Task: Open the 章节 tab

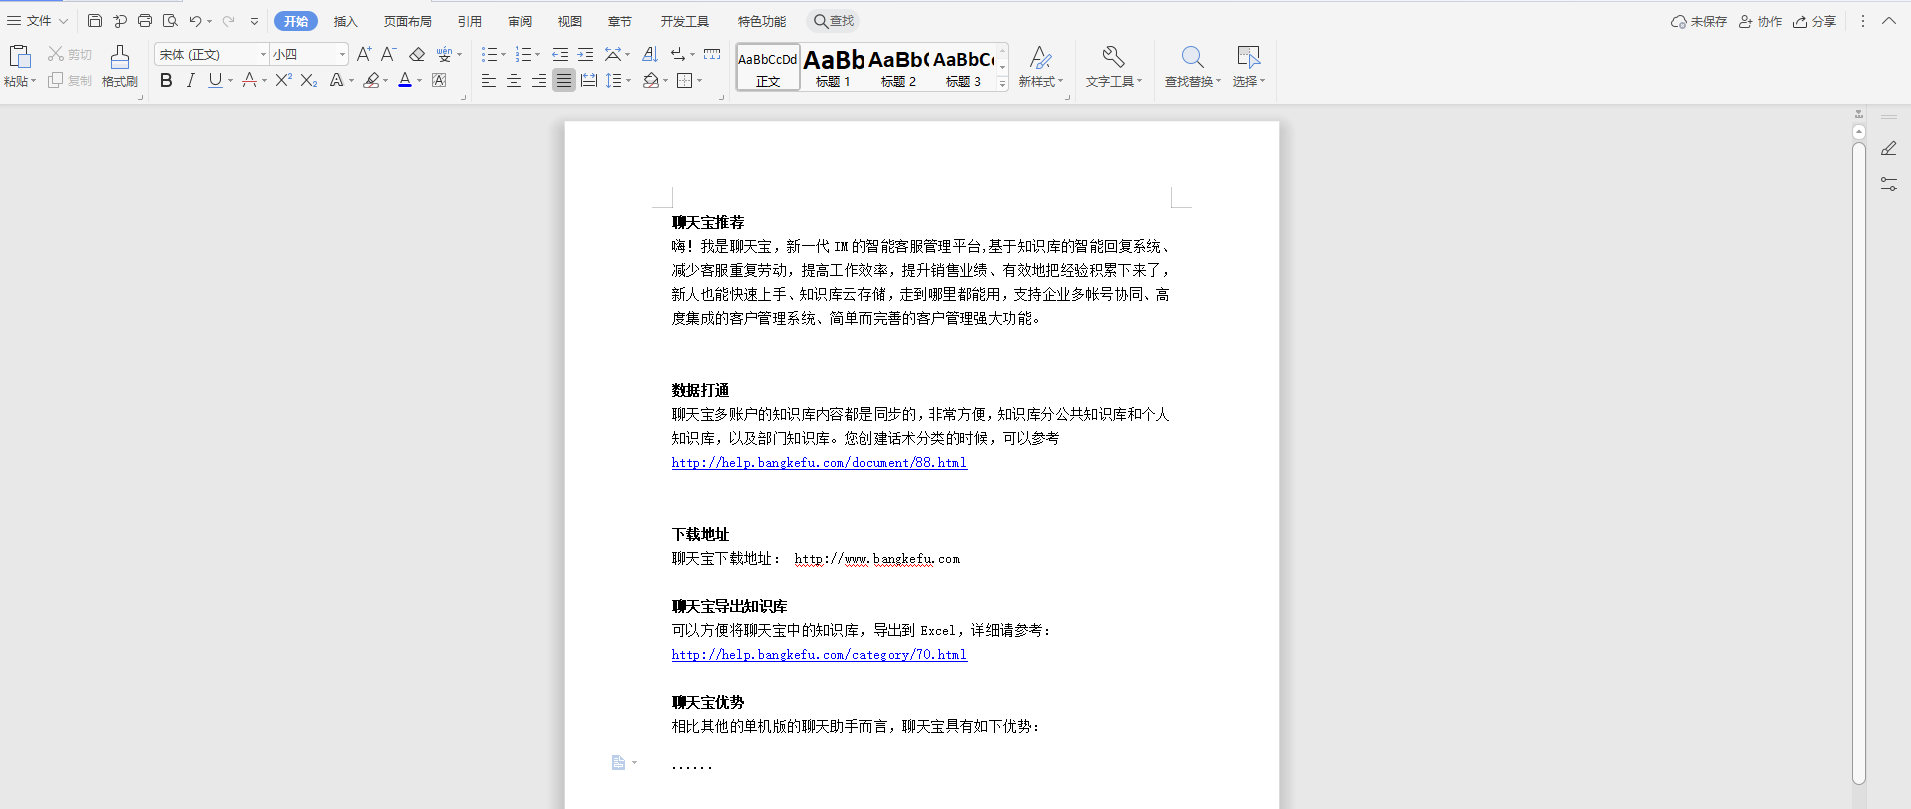Action: [x=620, y=21]
